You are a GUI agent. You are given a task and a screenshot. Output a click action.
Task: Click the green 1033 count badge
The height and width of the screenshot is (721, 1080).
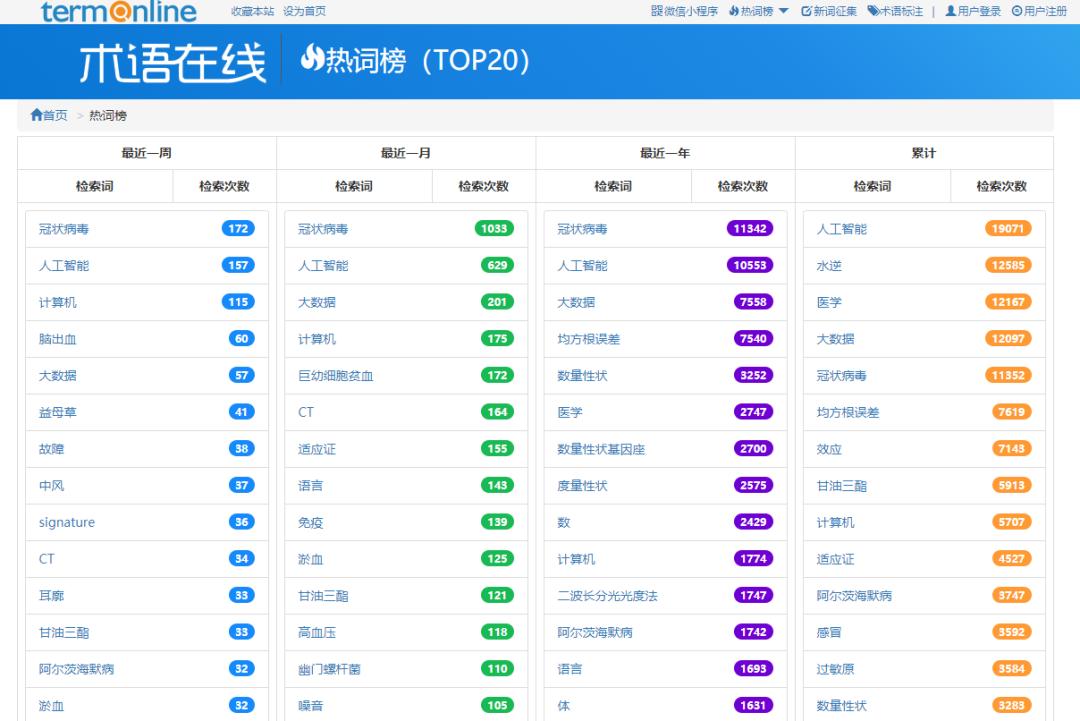point(494,228)
